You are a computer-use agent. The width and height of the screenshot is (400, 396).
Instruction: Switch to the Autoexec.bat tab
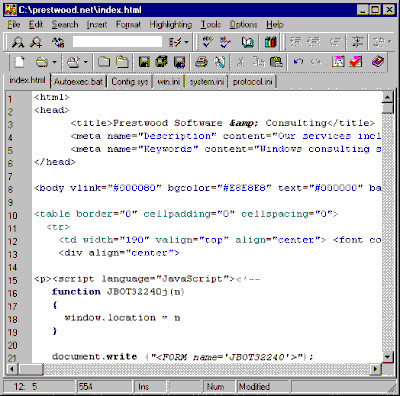pyautogui.click(x=78, y=82)
